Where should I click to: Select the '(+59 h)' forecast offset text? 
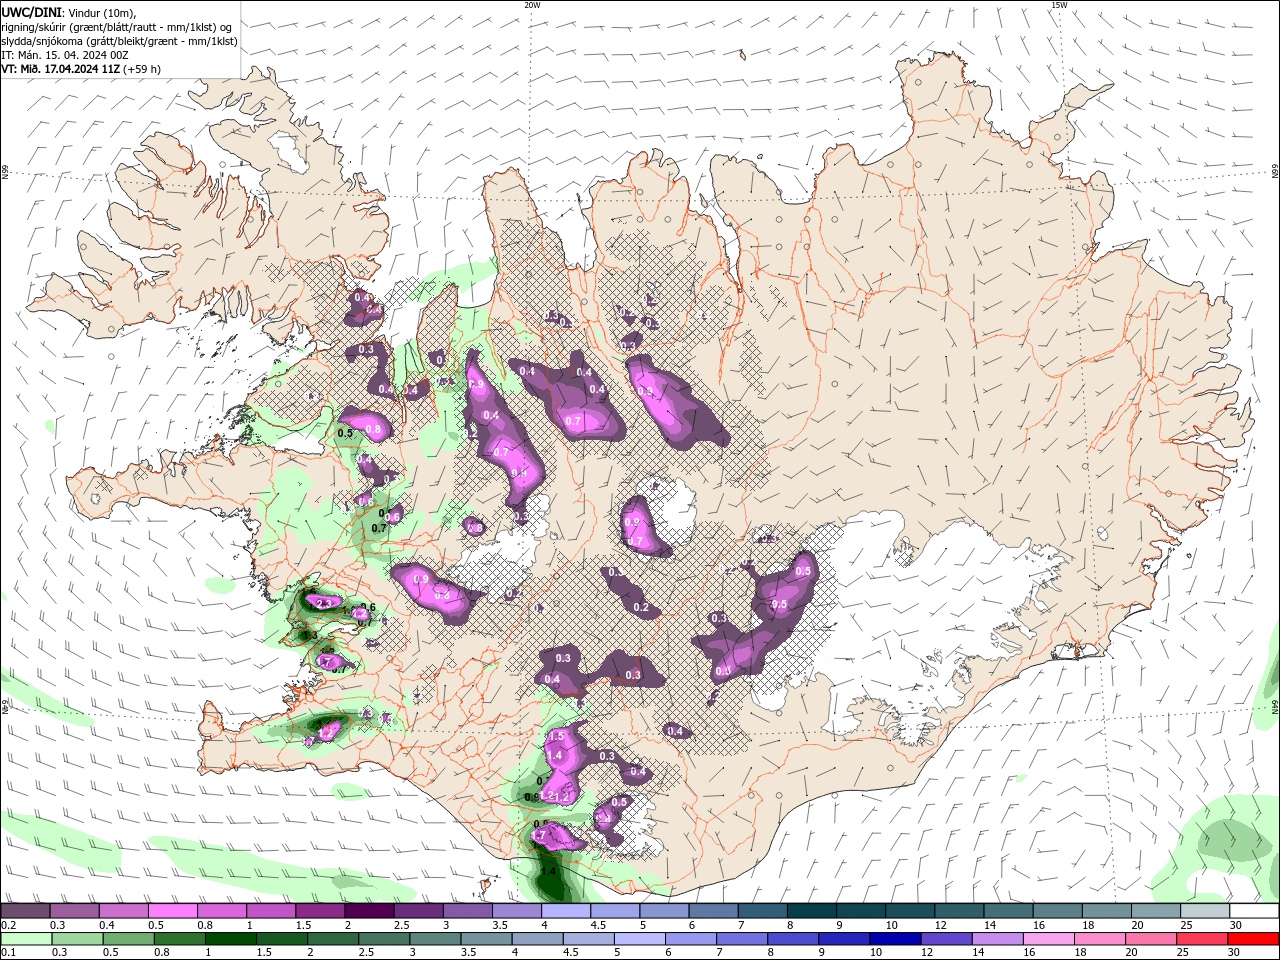click(142, 69)
